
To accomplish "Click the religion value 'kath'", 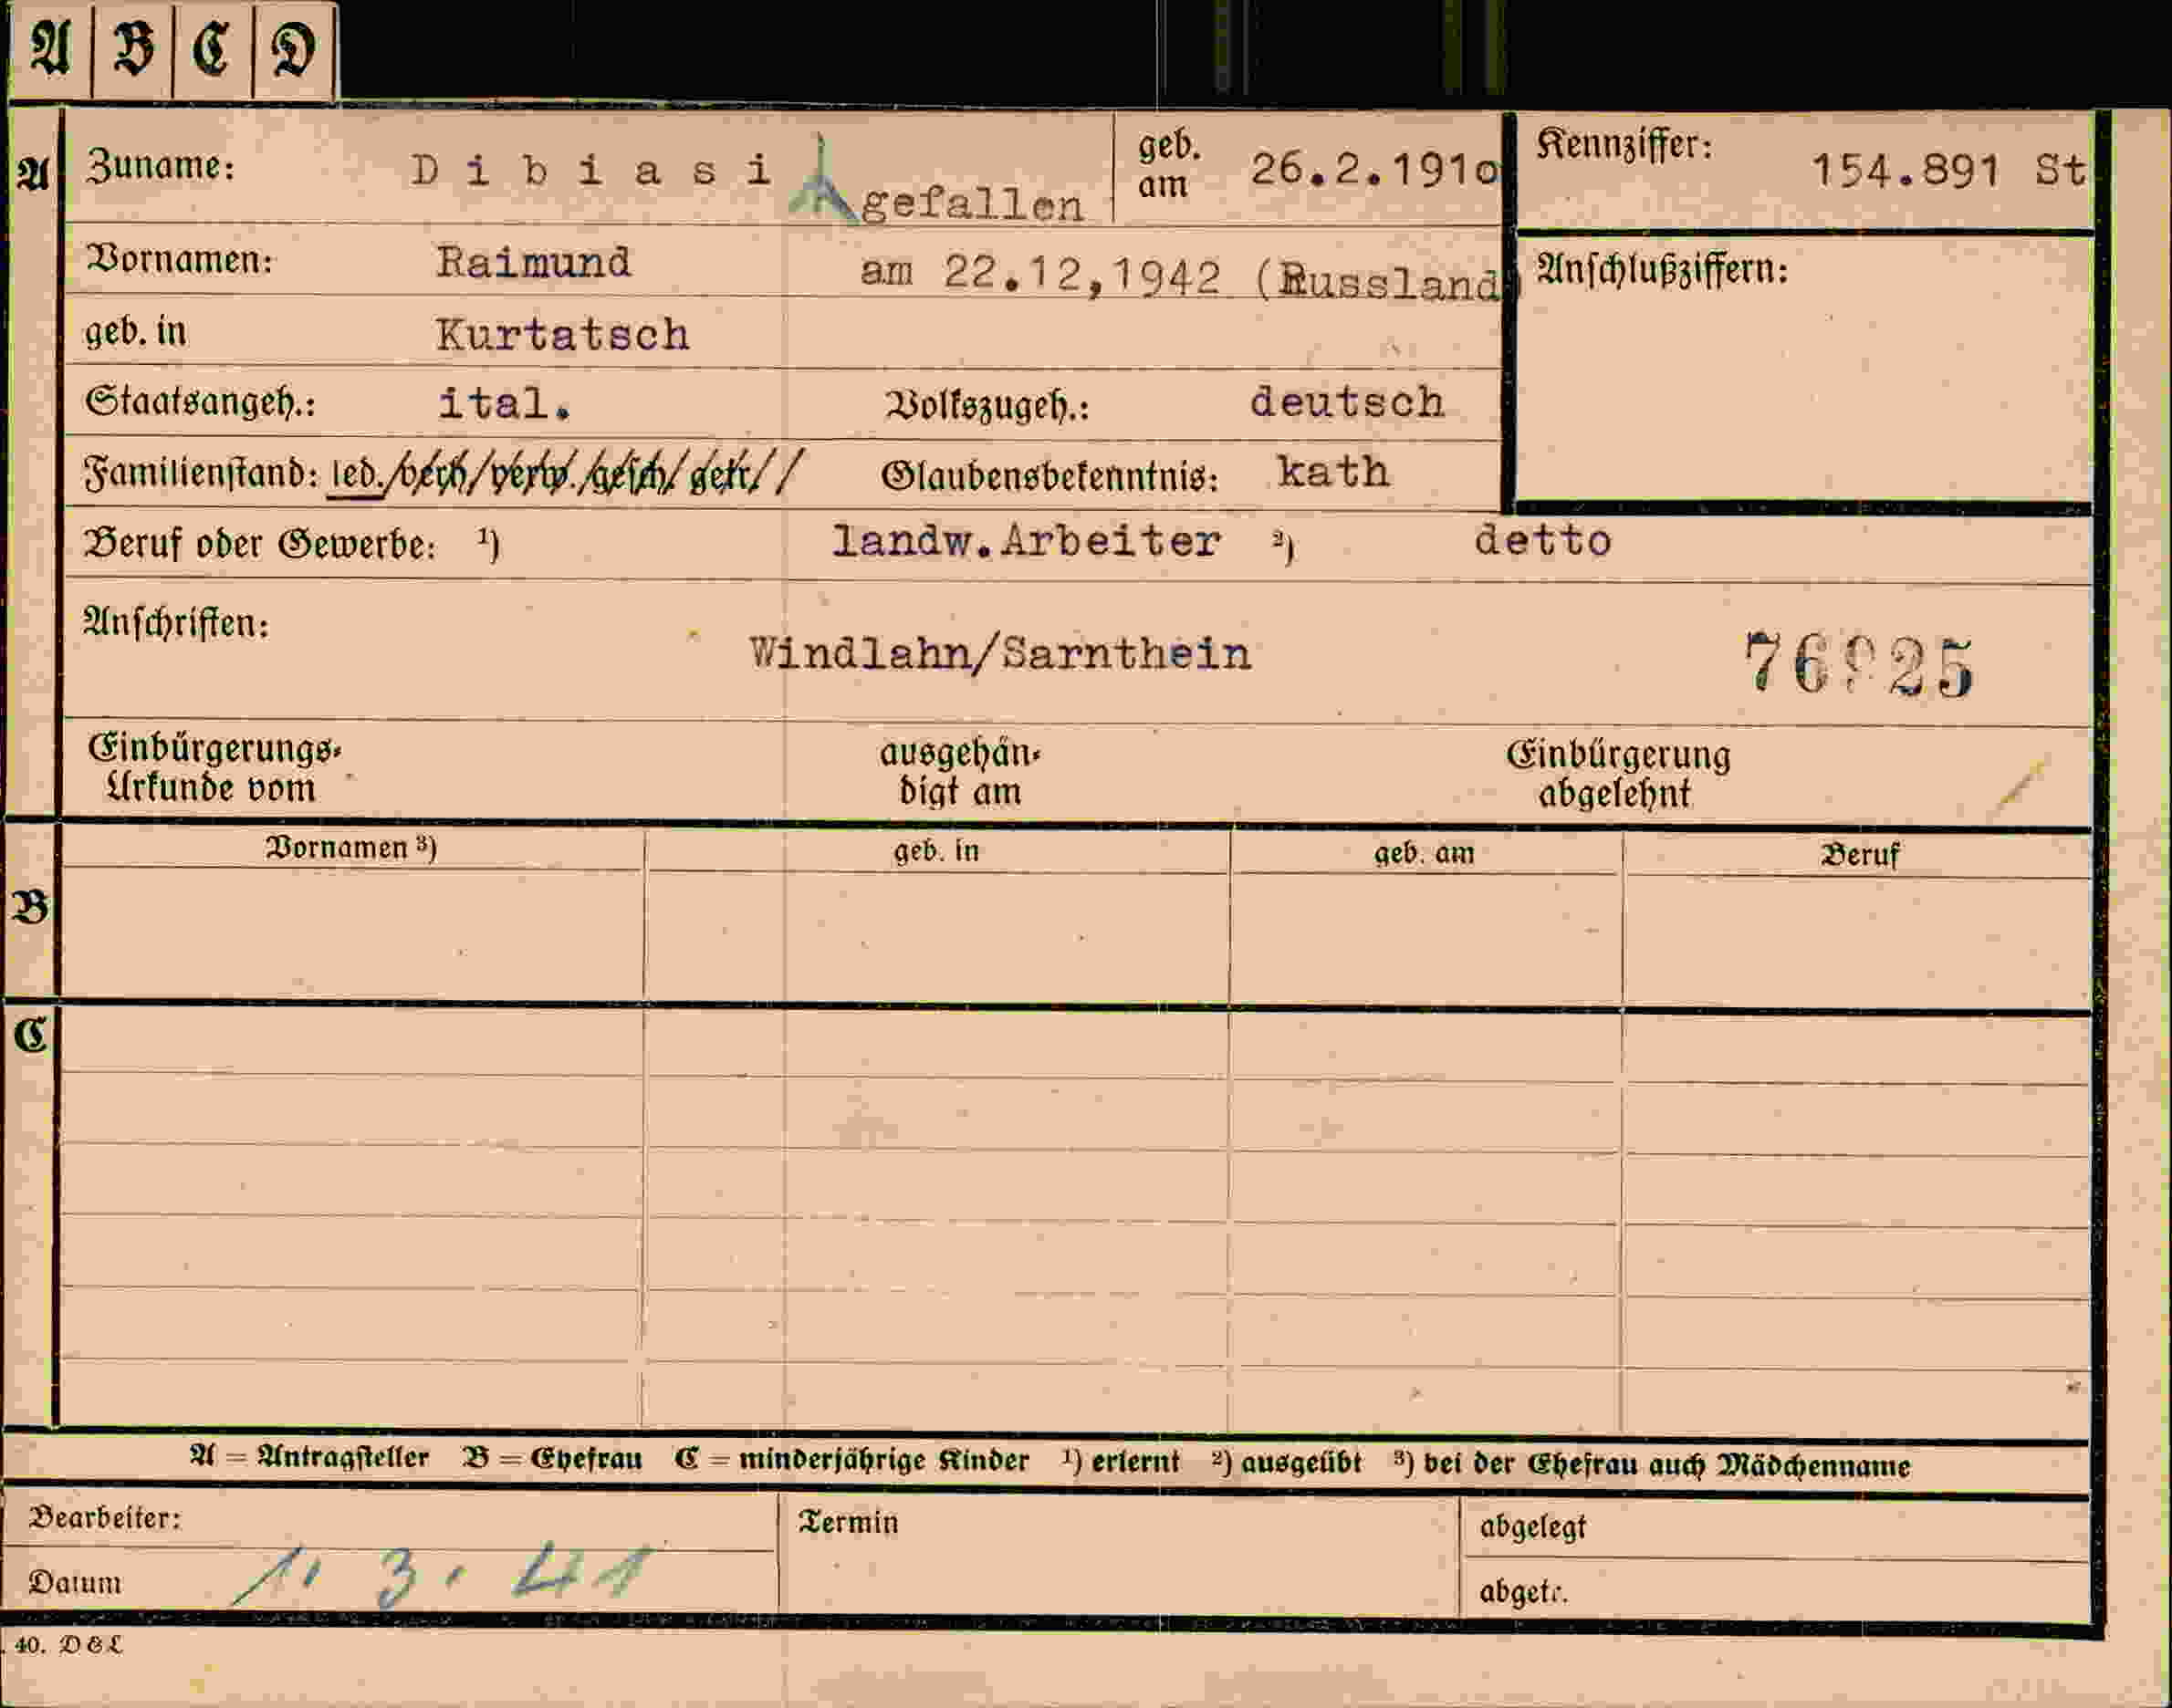I will click(x=1333, y=471).
